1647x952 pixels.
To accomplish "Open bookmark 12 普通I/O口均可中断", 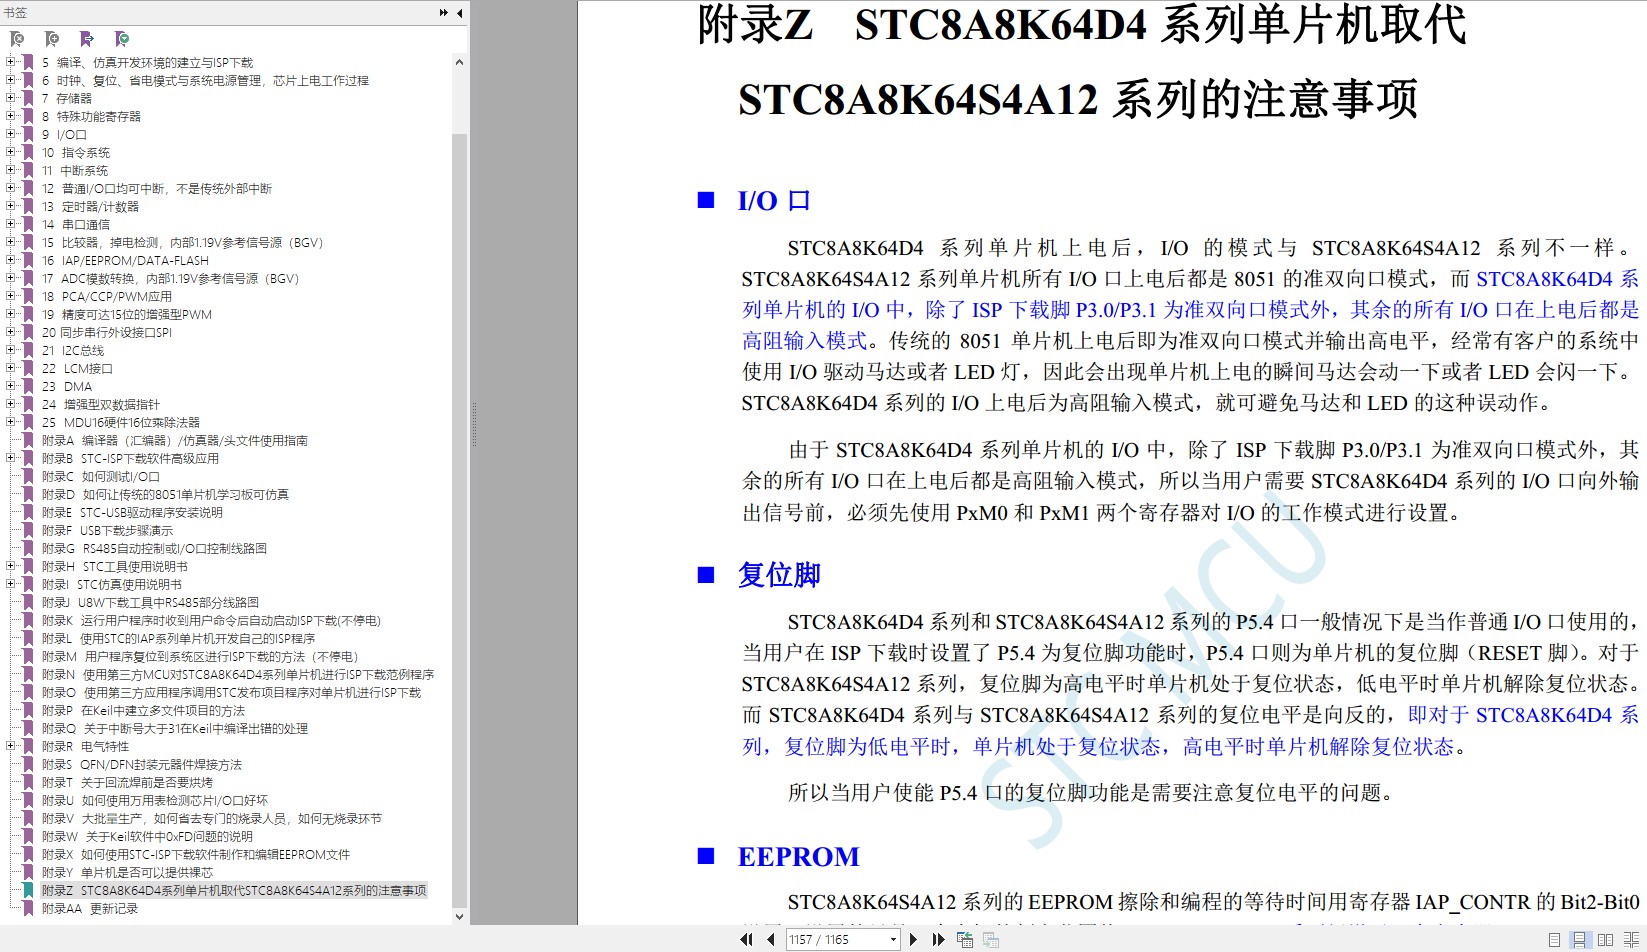I will click(x=157, y=188).
